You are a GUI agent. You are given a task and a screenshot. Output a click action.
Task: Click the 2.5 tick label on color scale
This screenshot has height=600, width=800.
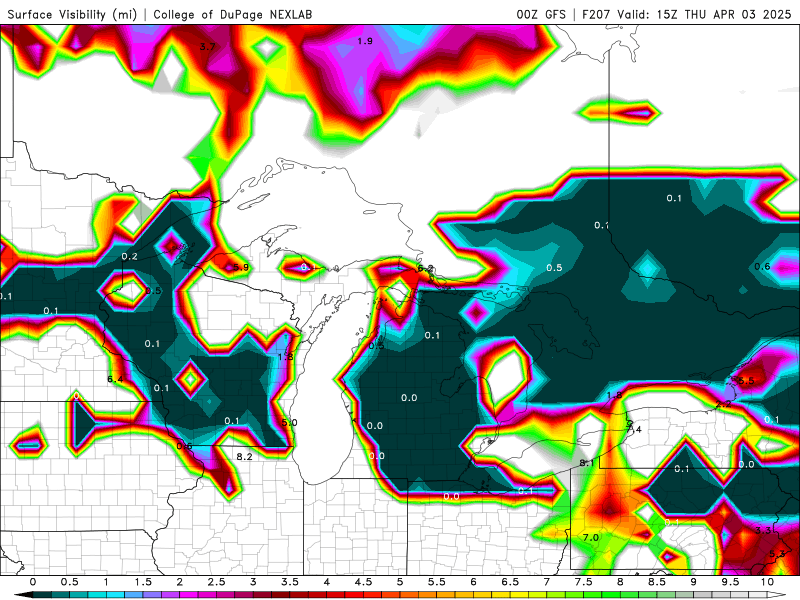coord(216,582)
